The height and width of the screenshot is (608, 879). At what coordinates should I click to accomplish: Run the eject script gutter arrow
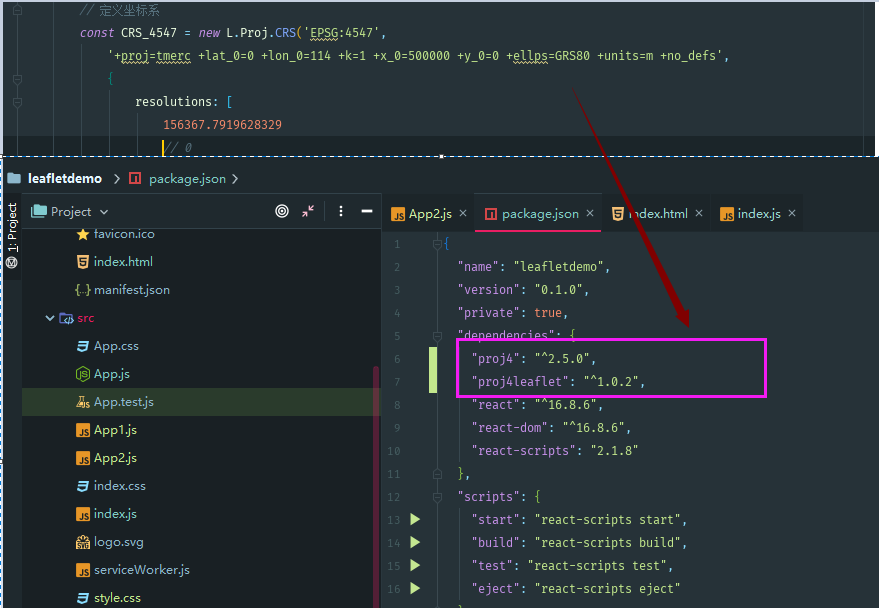pyautogui.click(x=415, y=588)
